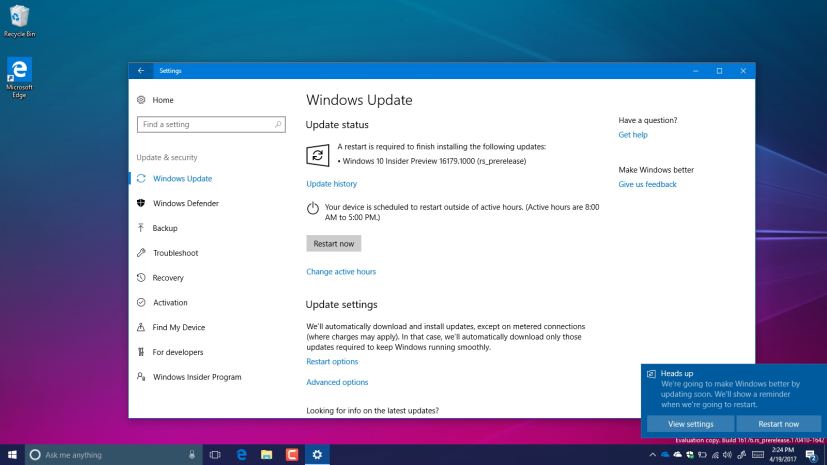827x465 pixels.
Task: Click the Recovery clock icon
Action: point(141,277)
